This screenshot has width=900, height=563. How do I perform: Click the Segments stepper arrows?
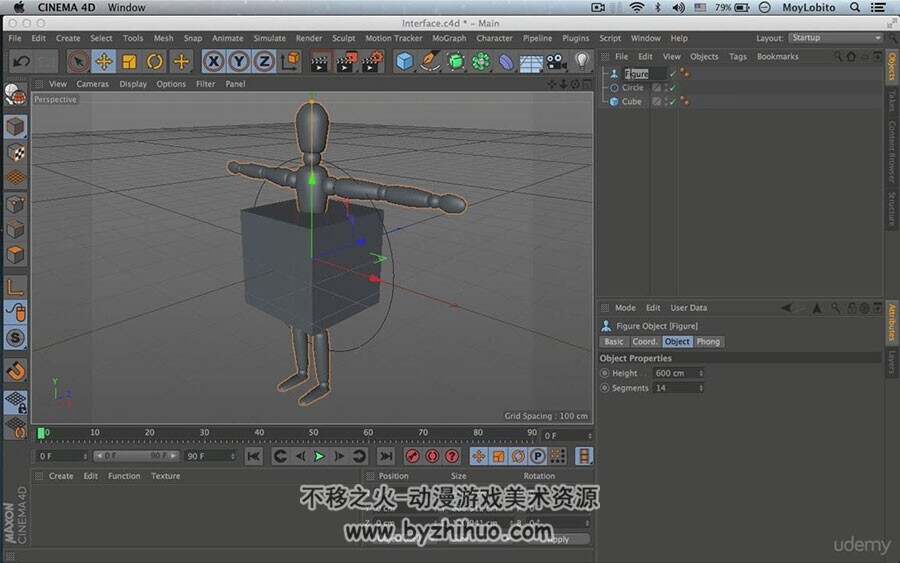pos(701,389)
